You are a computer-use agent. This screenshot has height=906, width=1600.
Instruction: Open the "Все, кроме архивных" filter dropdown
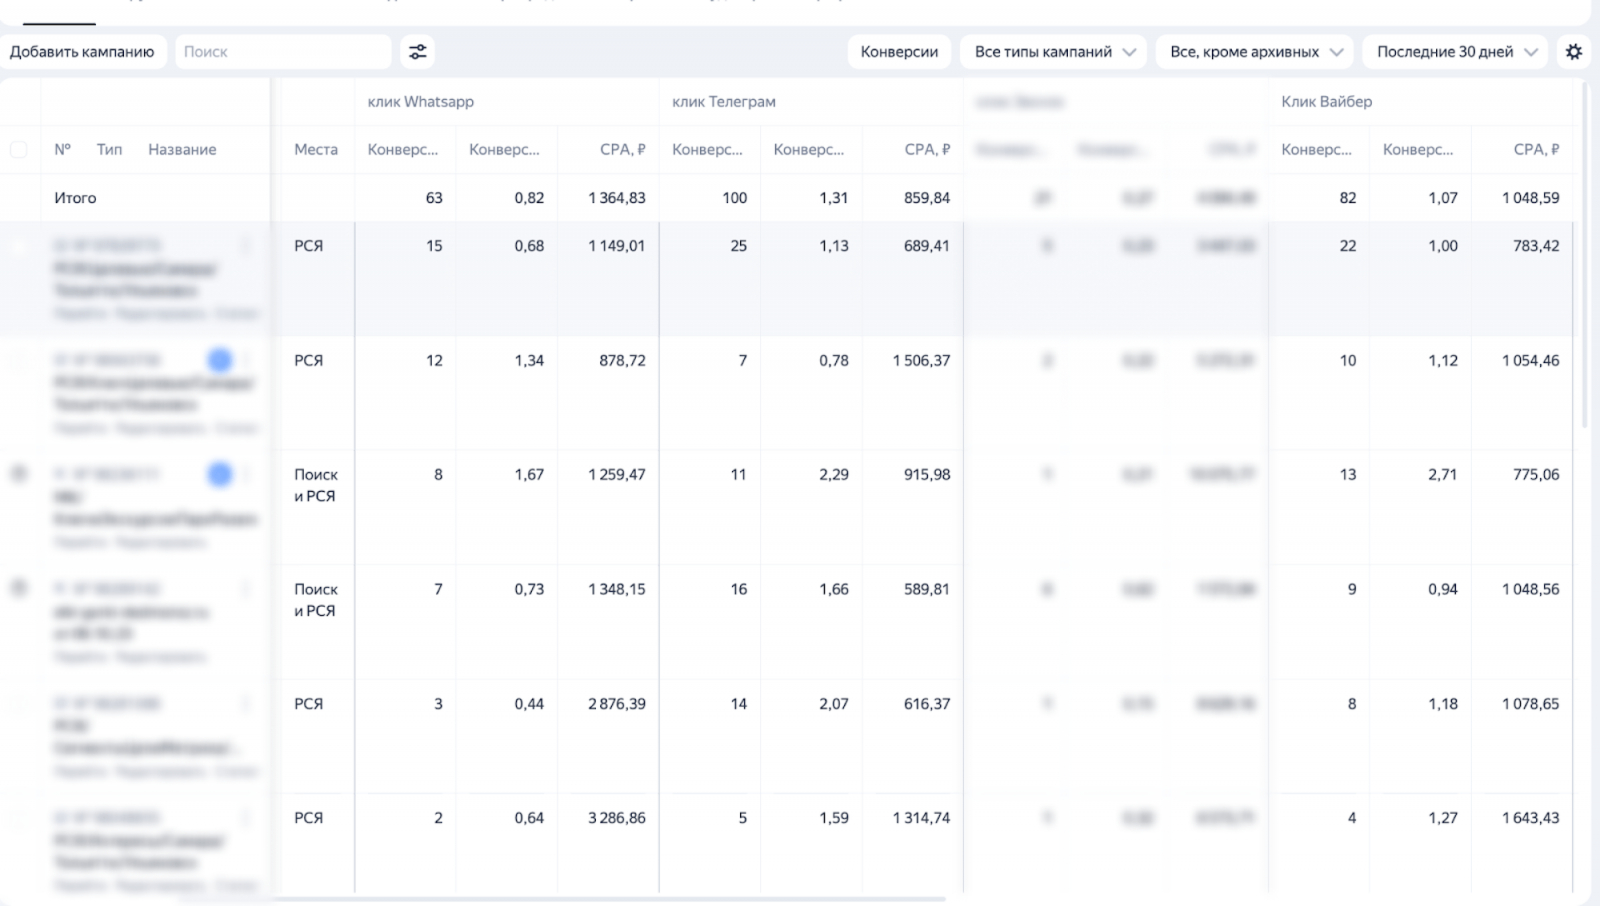tap(1255, 52)
